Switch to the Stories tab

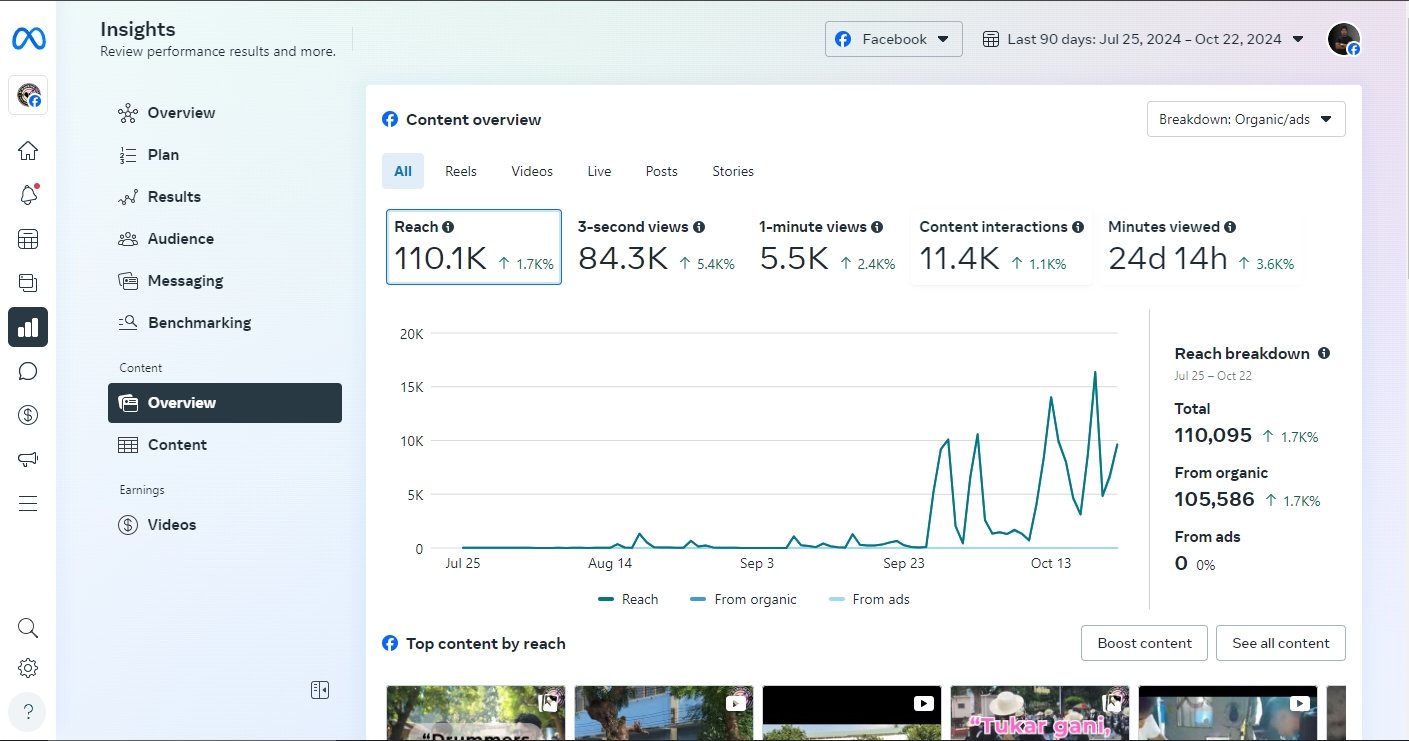(733, 171)
